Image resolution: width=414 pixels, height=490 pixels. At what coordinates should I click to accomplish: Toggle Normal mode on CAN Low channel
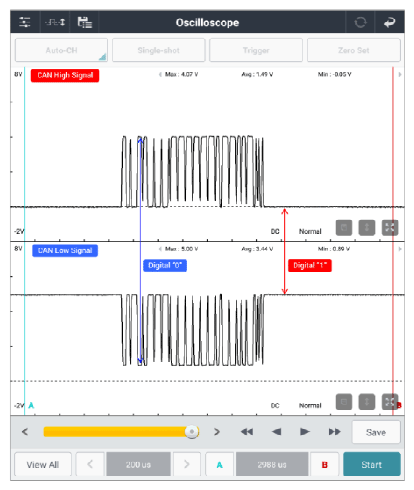pos(310,406)
